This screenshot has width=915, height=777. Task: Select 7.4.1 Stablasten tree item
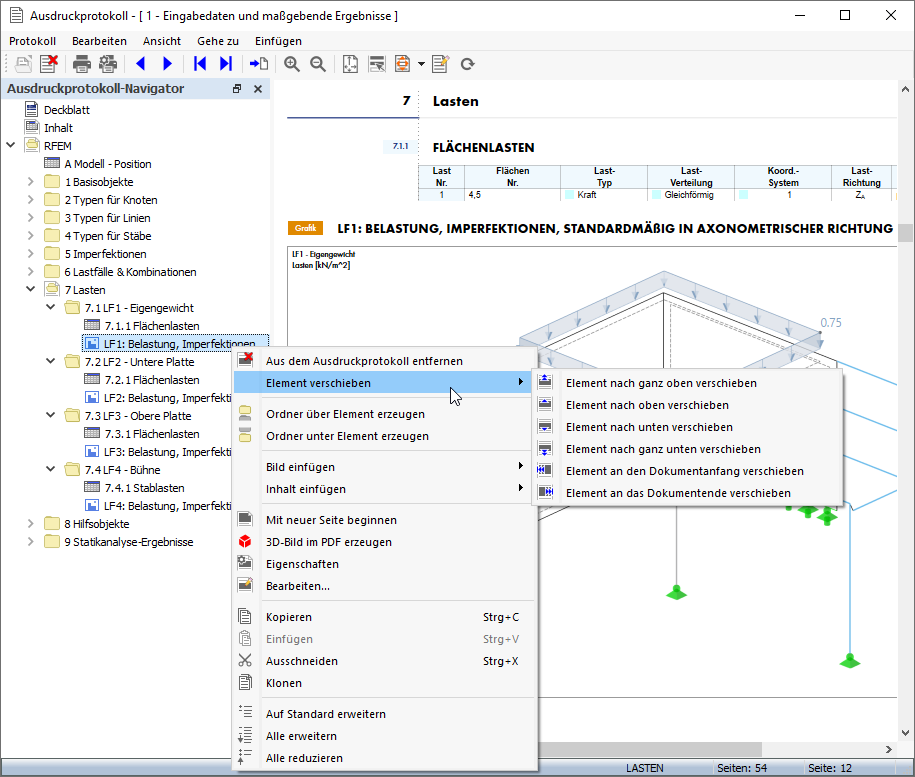tap(145, 488)
